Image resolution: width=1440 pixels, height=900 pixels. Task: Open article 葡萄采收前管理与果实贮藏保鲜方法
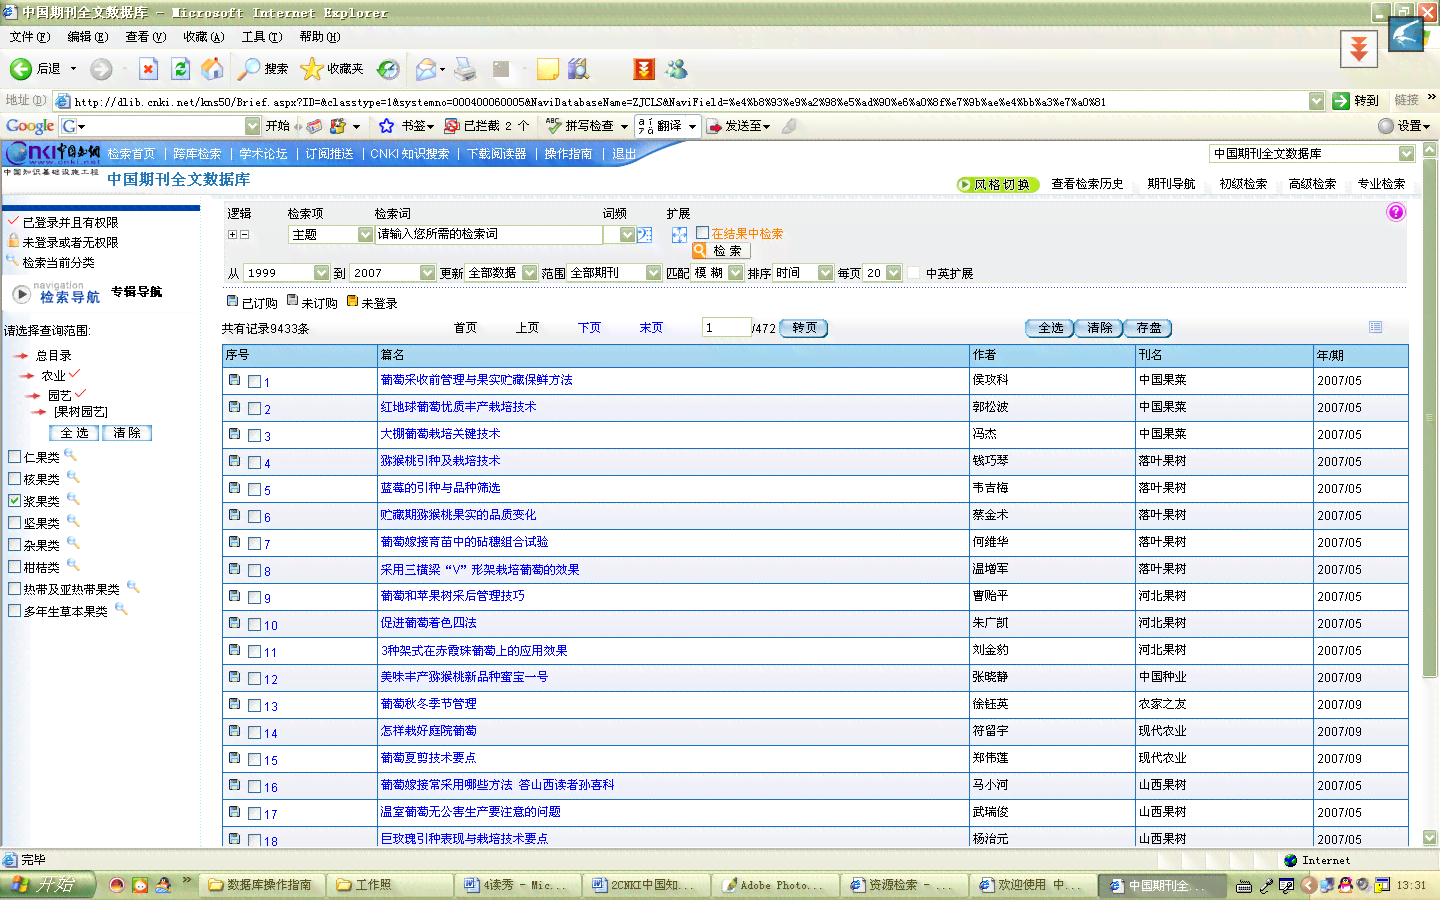pyautogui.click(x=476, y=380)
